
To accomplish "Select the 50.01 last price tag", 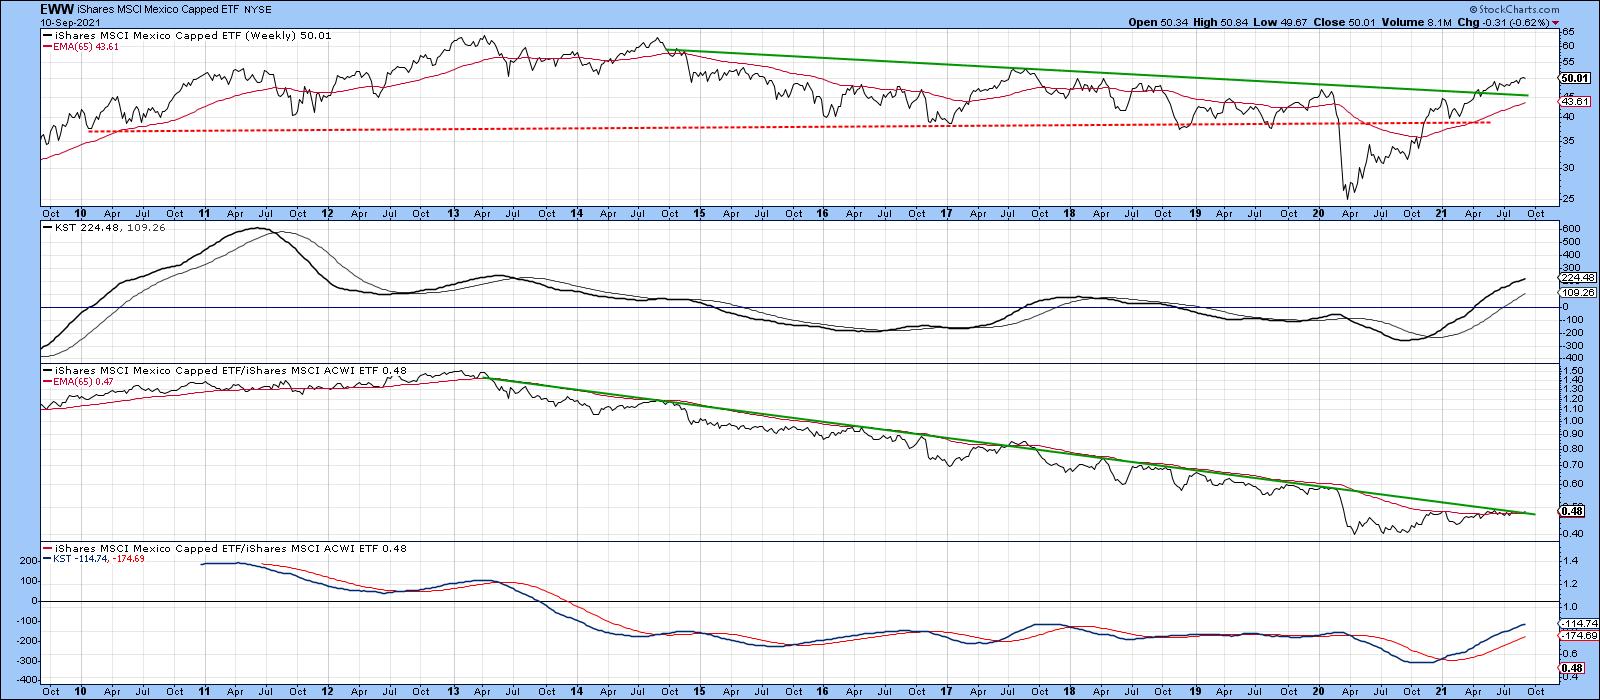I will click(1574, 77).
